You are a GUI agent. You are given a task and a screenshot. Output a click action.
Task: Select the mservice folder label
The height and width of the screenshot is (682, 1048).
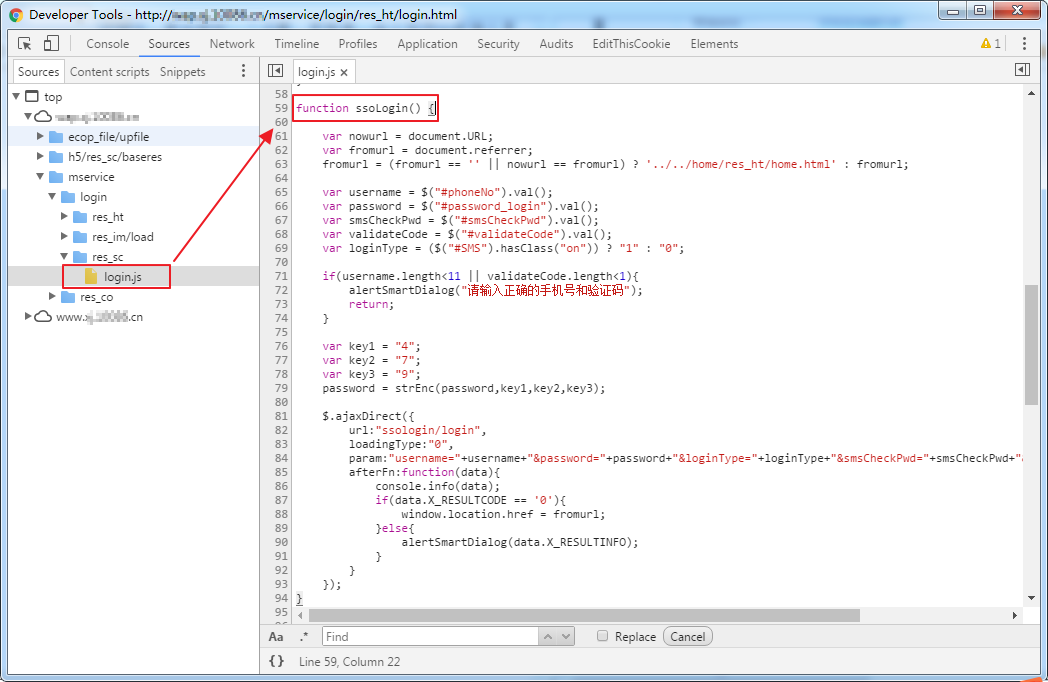(x=91, y=177)
